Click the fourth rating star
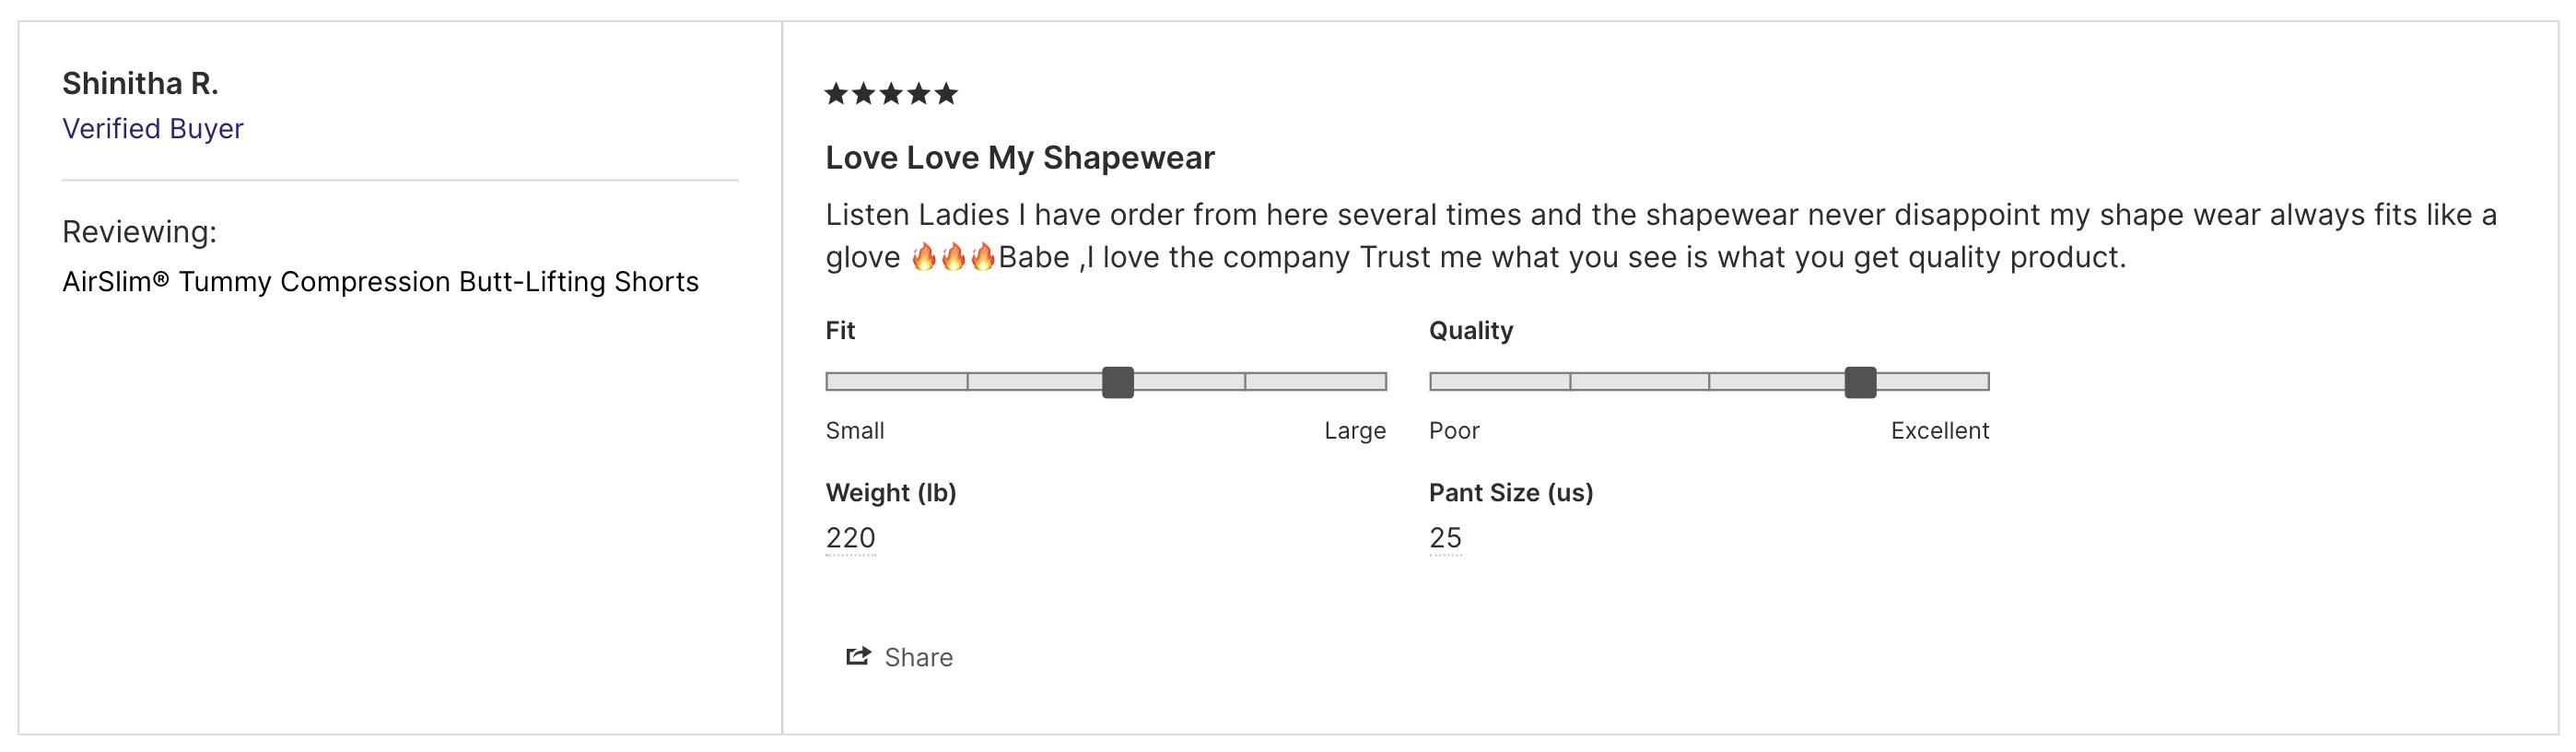This screenshot has height=752, width=2576. (x=918, y=94)
